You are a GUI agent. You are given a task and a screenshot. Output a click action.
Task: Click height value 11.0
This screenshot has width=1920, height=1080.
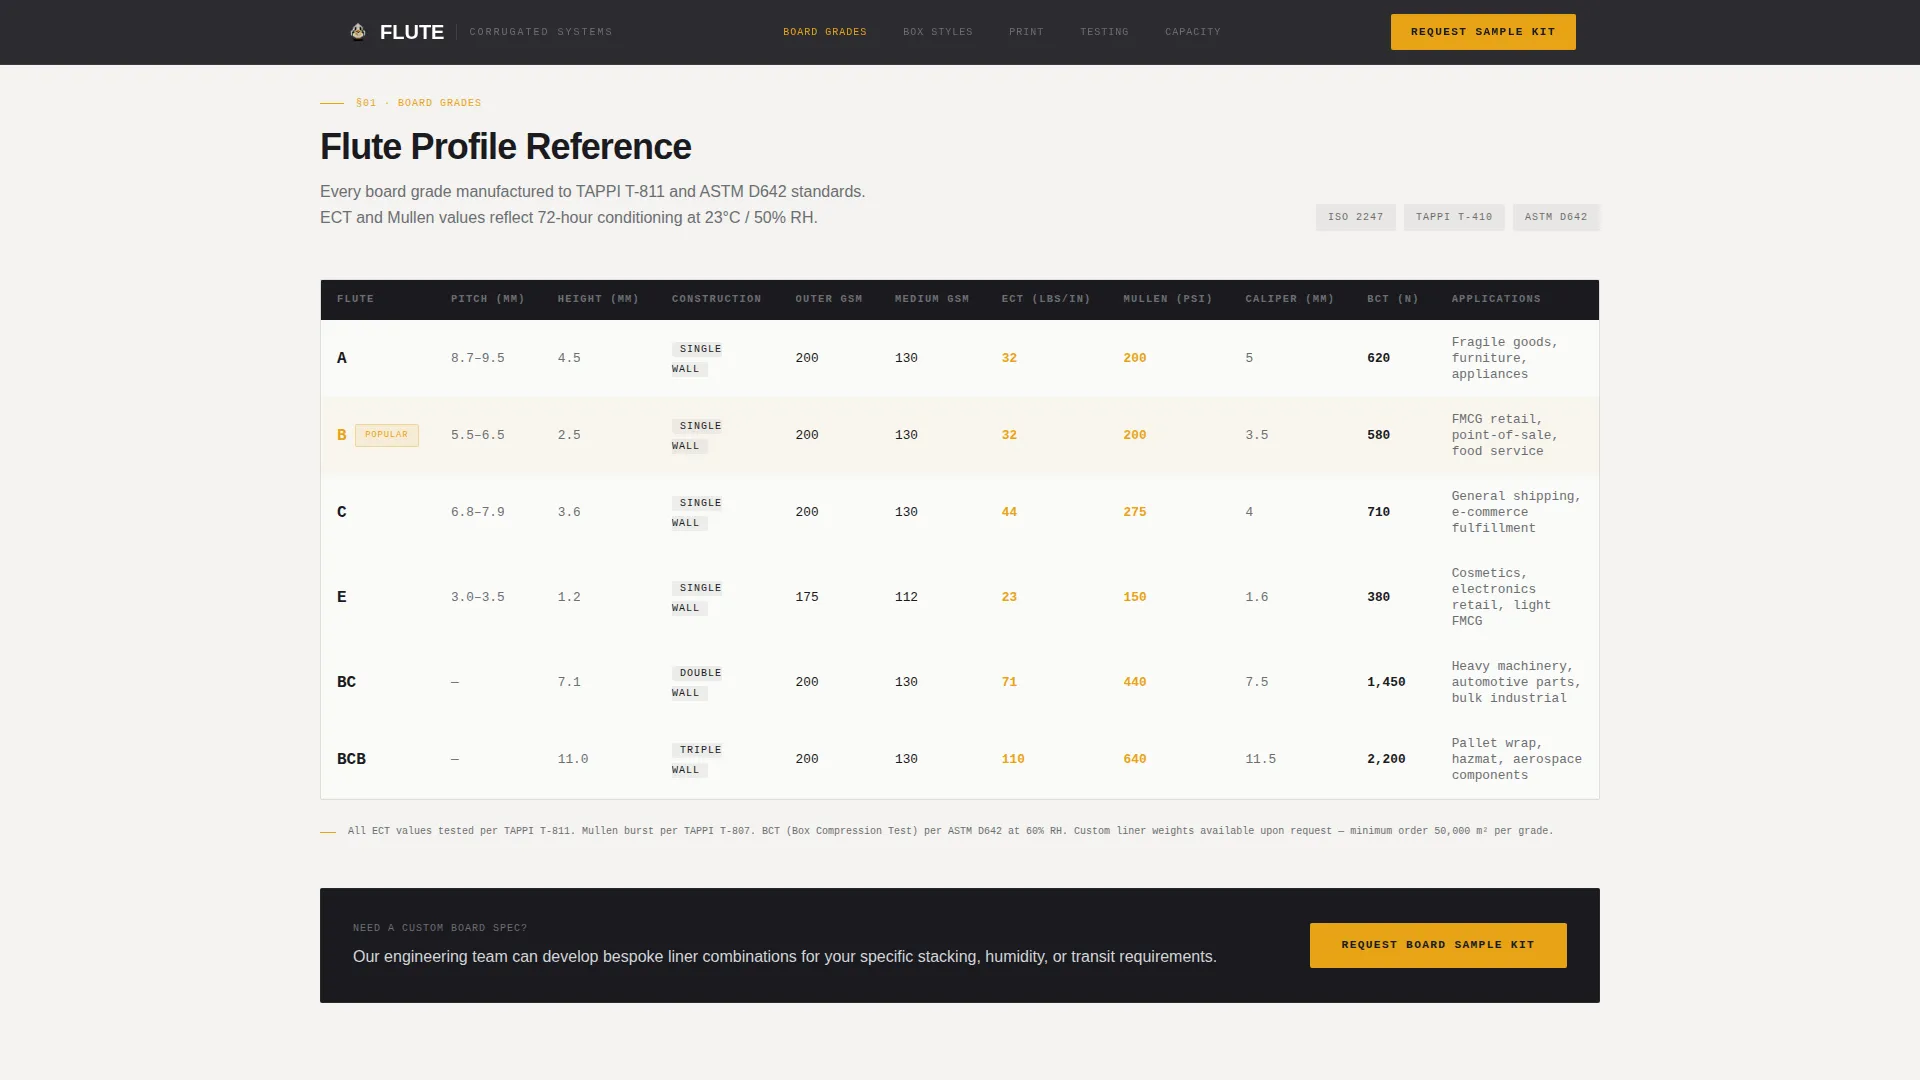(573, 759)
